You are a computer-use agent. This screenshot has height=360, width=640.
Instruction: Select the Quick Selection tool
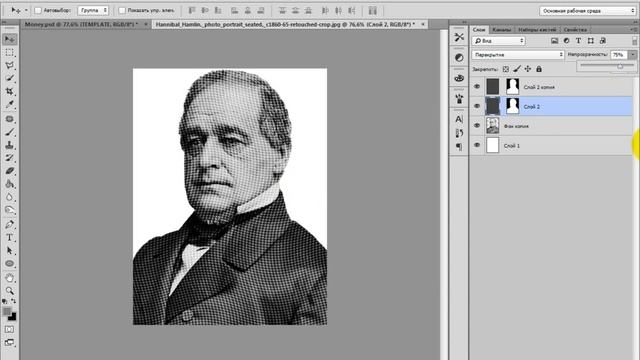tap(10, 78)
